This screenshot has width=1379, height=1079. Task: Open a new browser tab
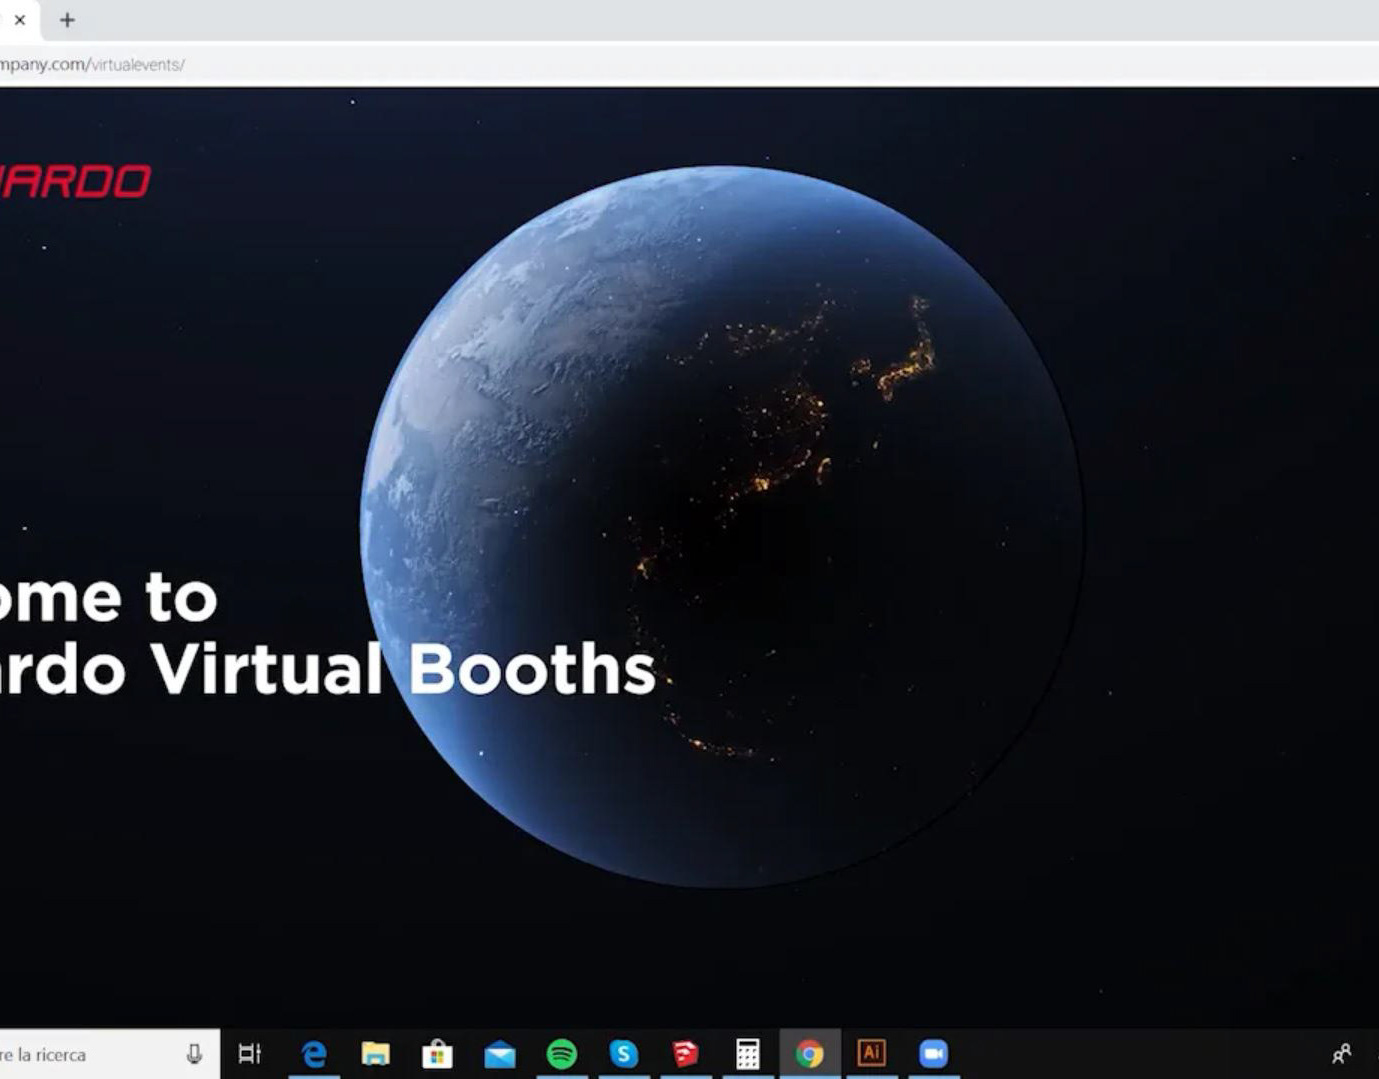point(67,20)
